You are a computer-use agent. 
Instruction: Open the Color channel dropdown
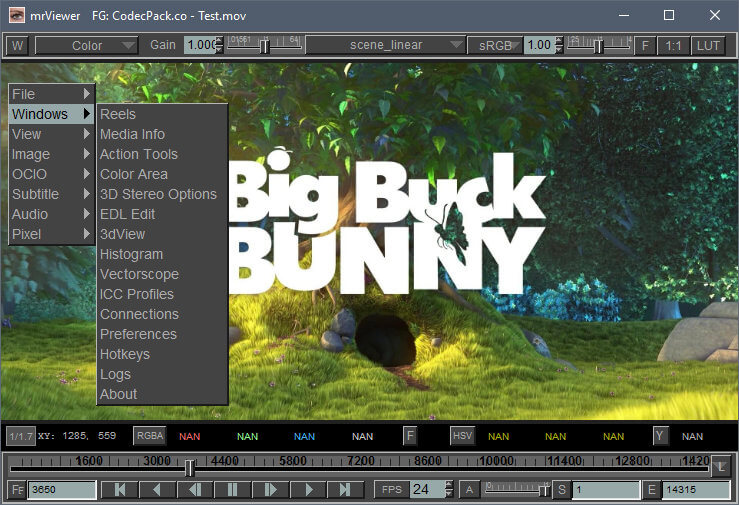point(87,45)
